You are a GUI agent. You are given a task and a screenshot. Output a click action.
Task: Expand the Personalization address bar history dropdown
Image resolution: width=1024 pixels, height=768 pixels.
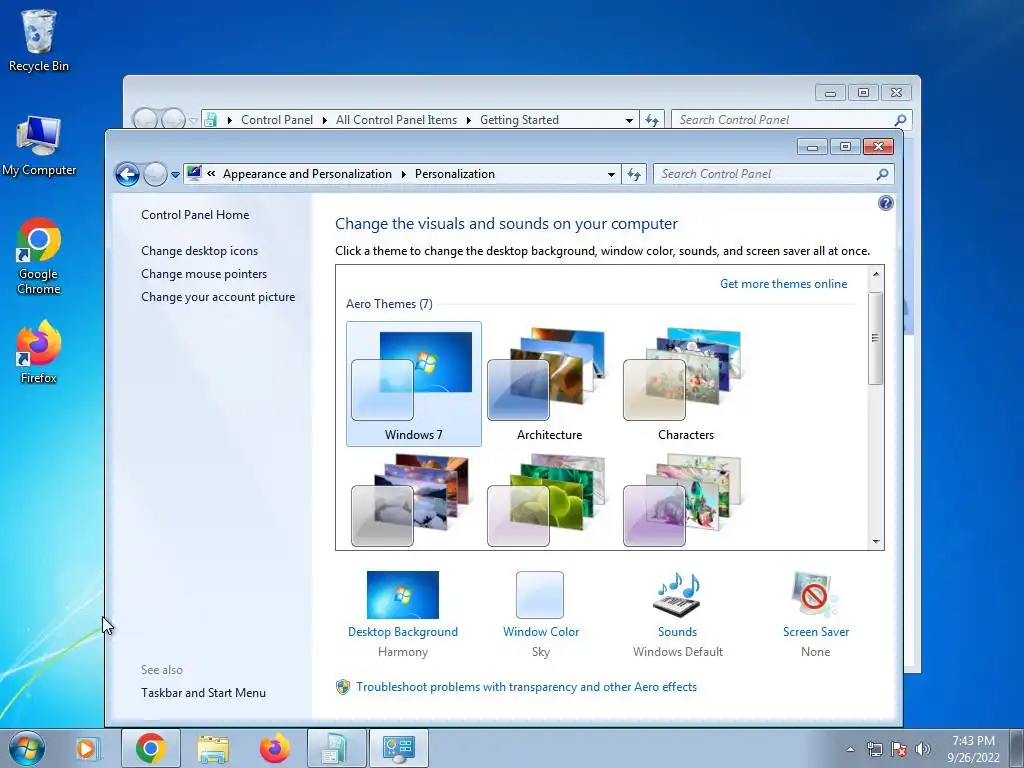pyautogui.click(x=611, y=174)
